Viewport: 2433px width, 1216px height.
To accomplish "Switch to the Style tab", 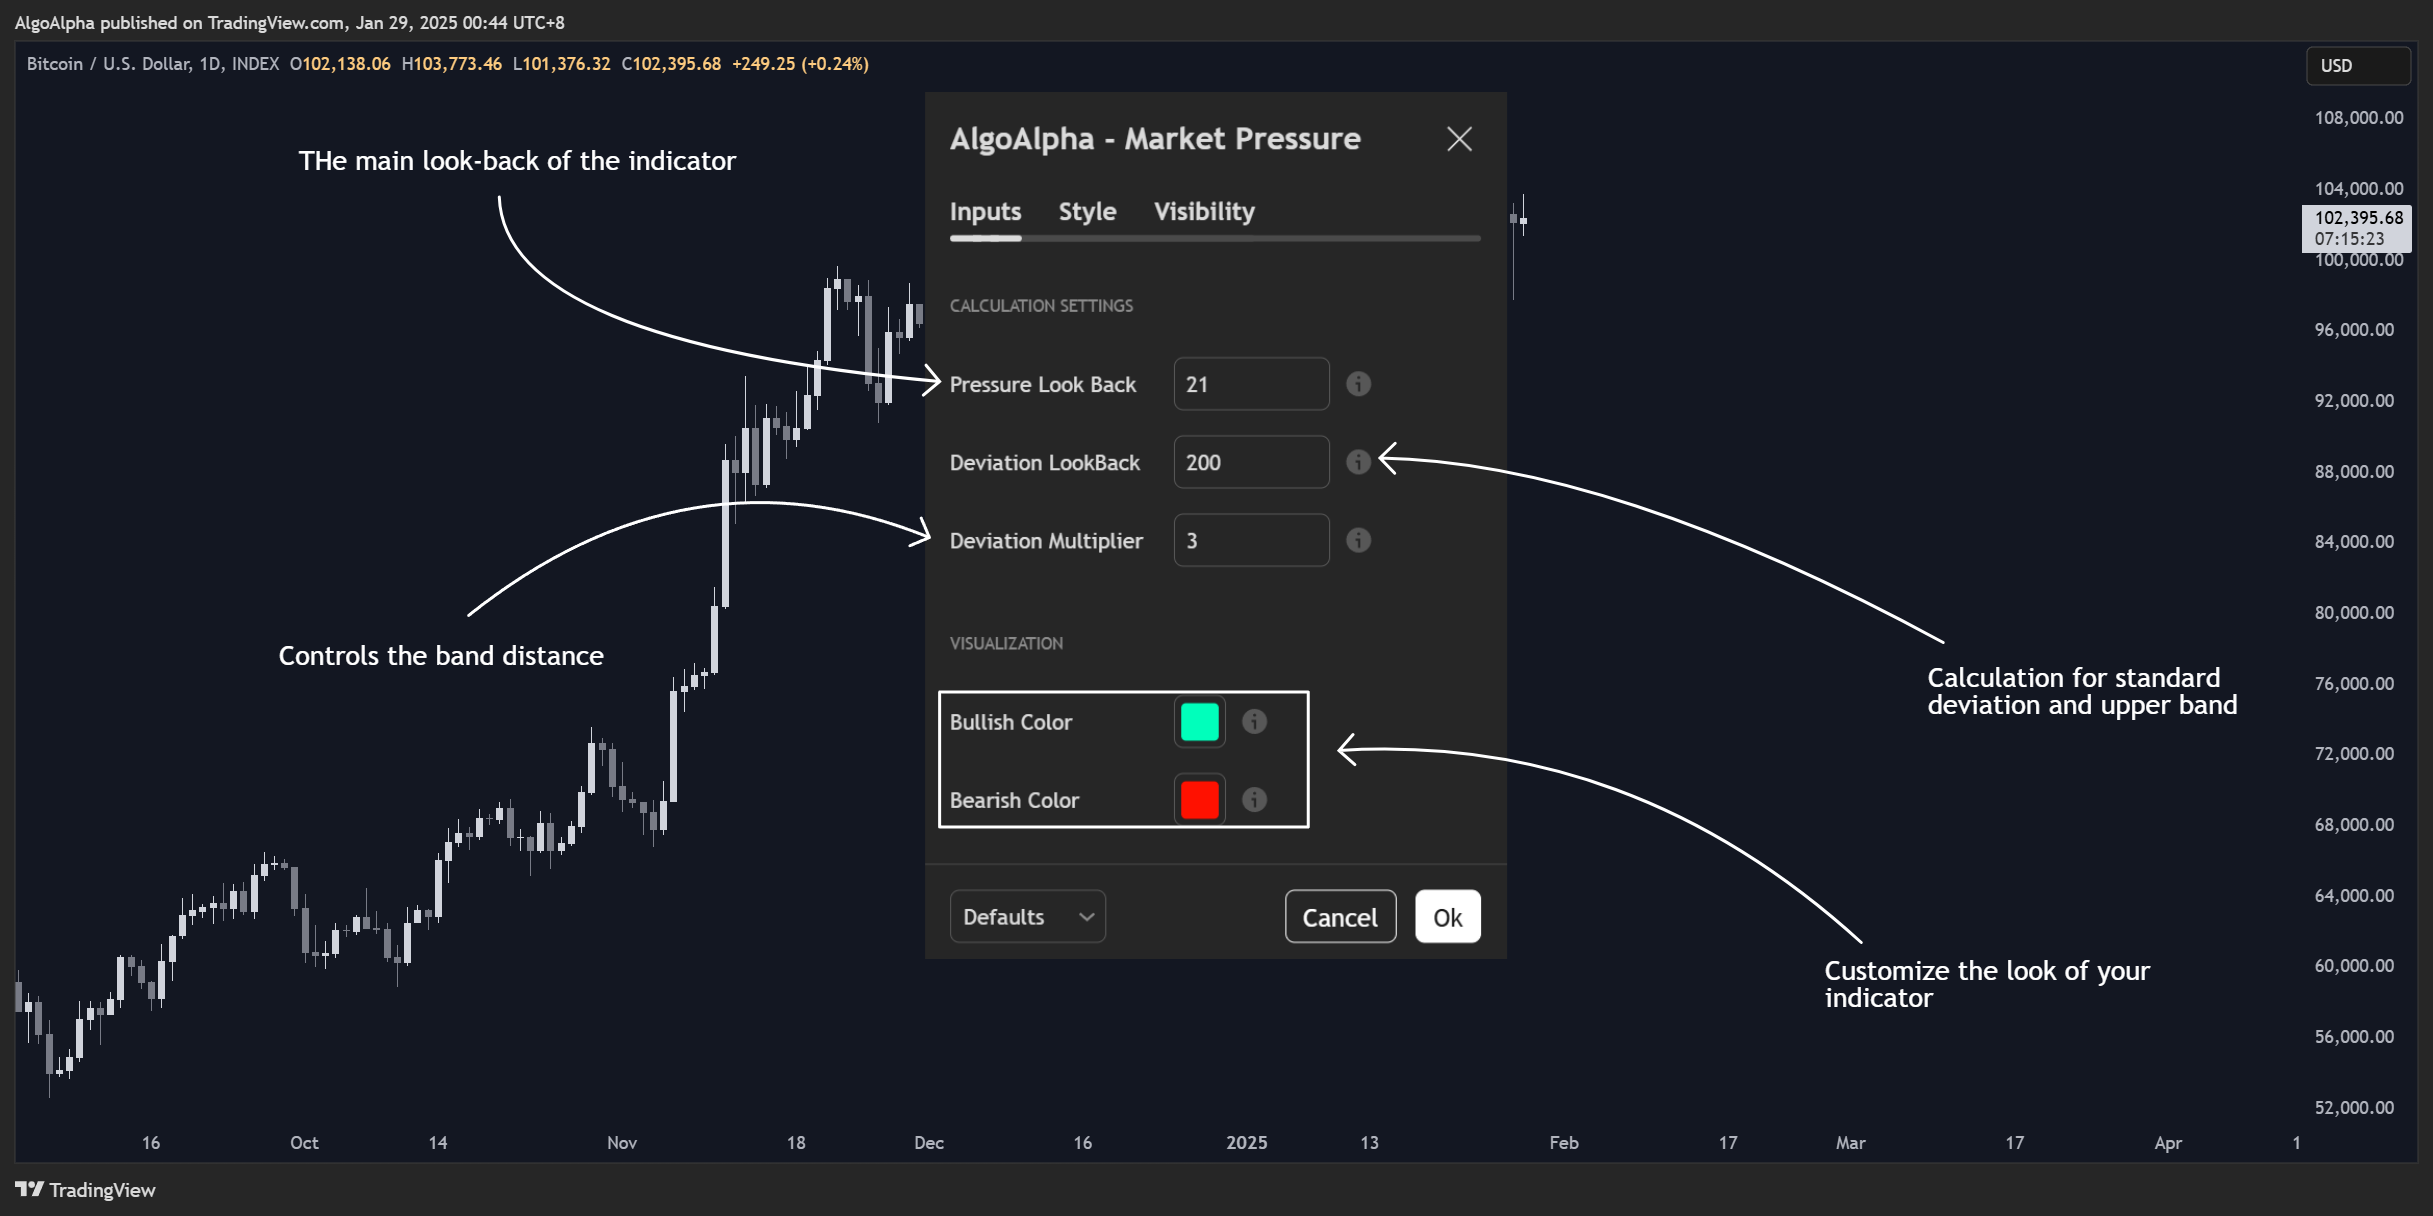I will click(1087, 212).
